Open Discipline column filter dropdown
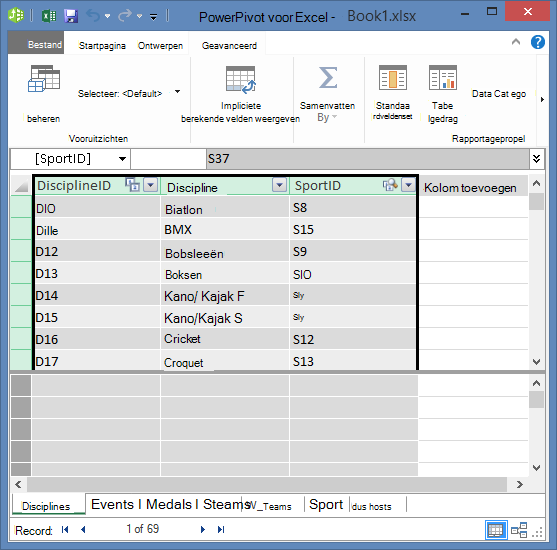 280,185
